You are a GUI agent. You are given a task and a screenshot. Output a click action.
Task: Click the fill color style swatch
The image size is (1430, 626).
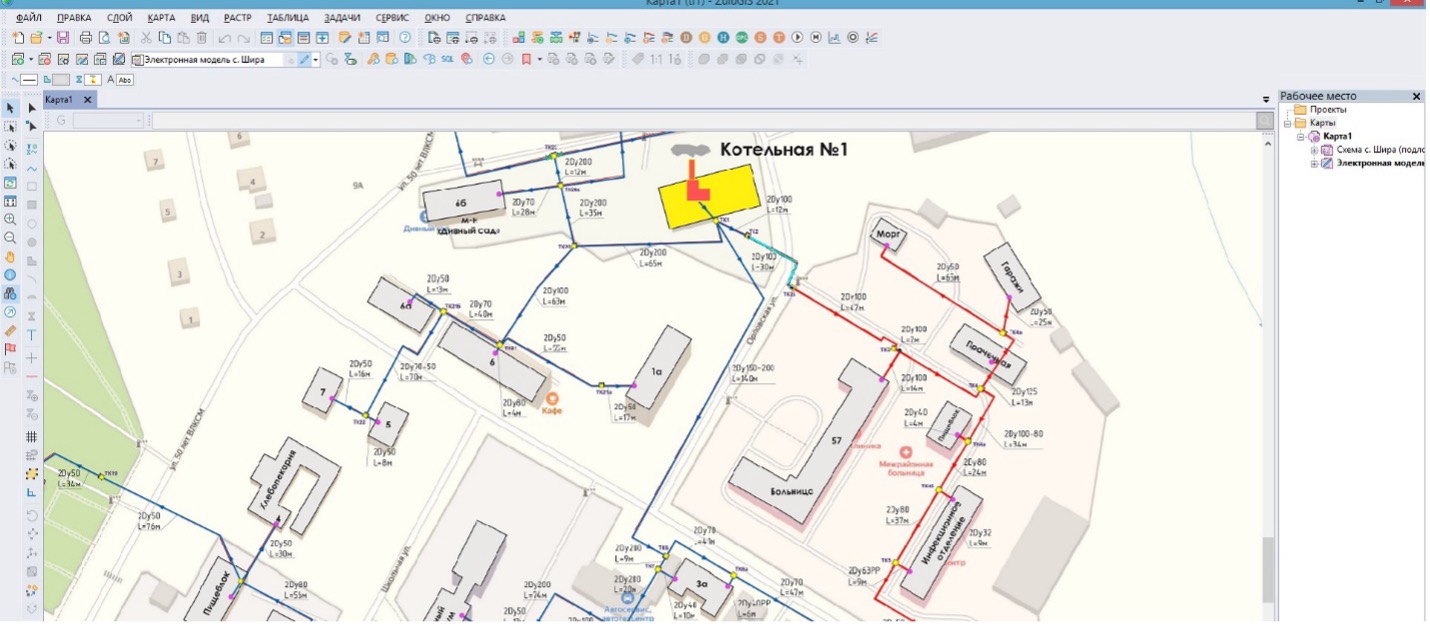tap(60, 79)
